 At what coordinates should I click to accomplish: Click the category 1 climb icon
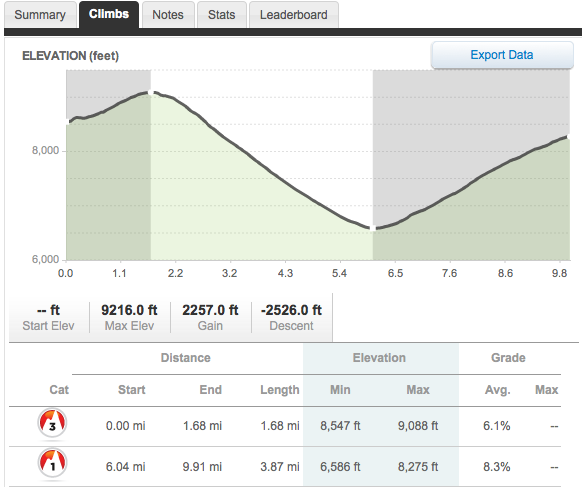tap(52, 463)
